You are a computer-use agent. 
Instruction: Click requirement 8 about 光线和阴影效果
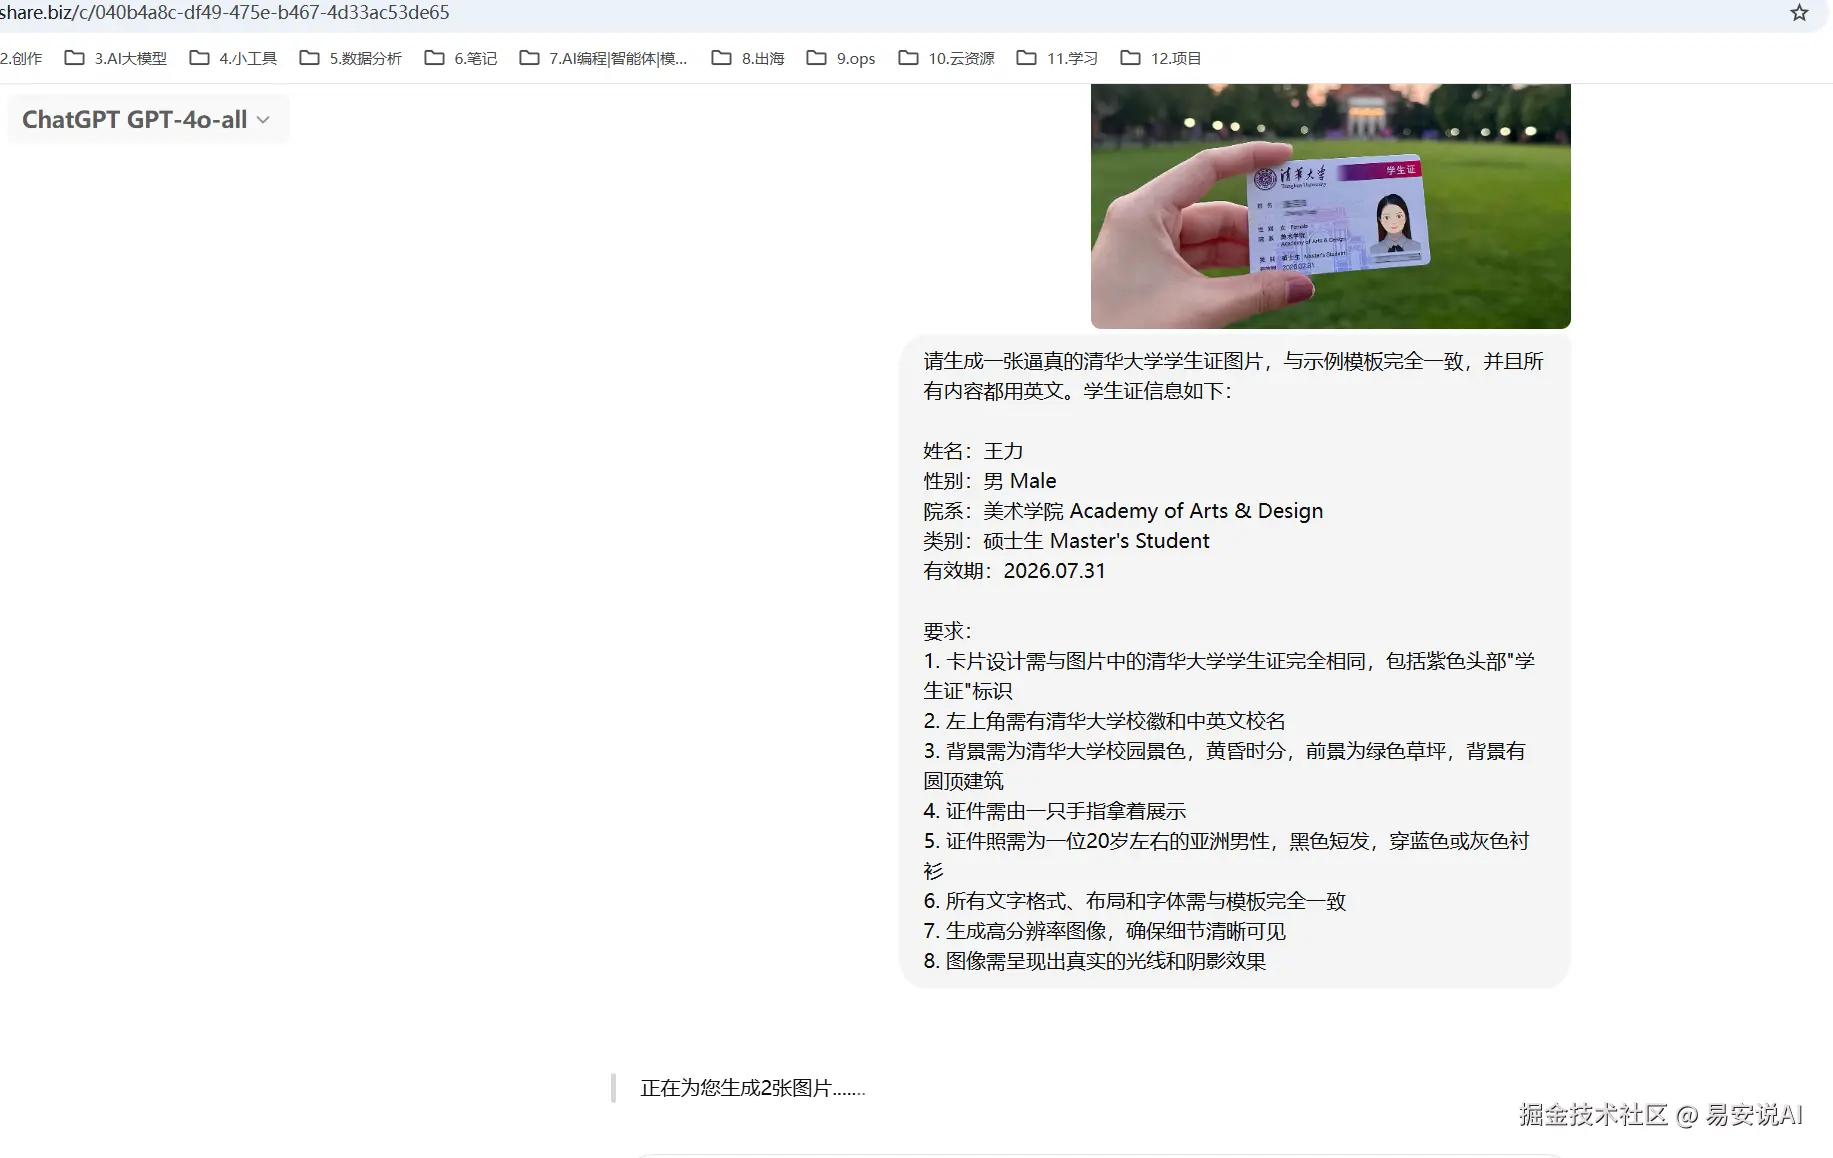pyautogui.click(x=1094, y=961)
